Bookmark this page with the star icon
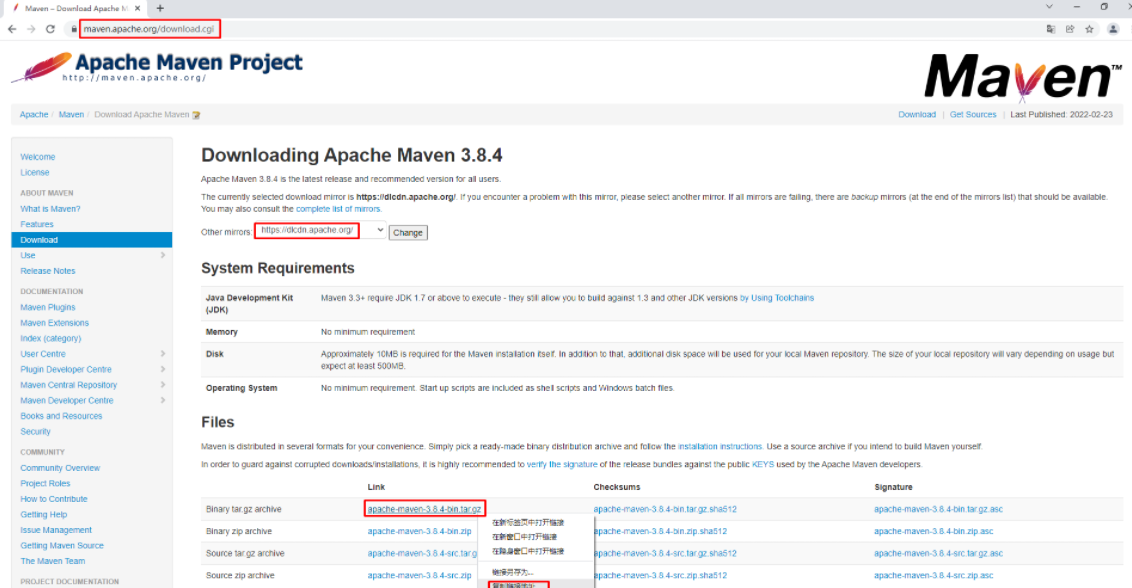Viewport: 1132px width, 588px height. [1089, 29]
